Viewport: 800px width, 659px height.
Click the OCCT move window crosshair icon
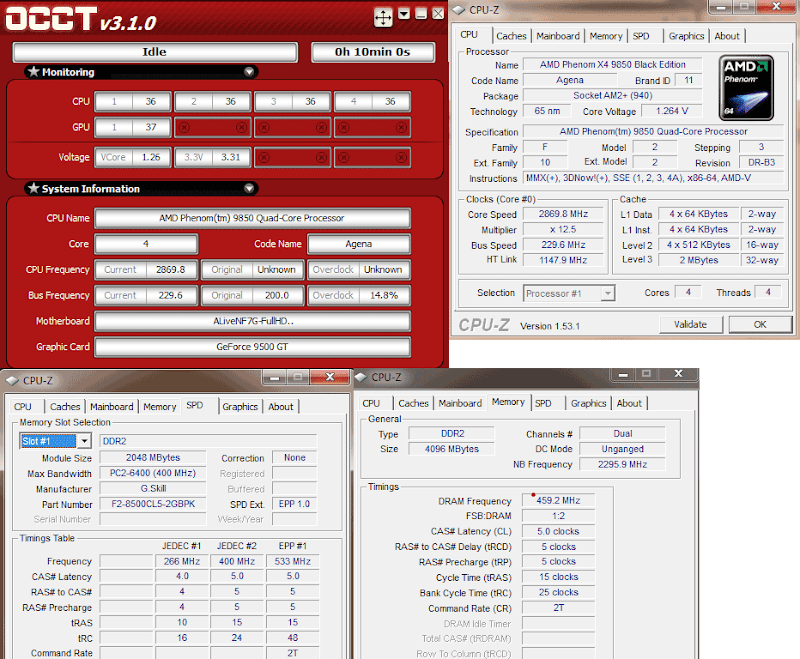(383, 17)
